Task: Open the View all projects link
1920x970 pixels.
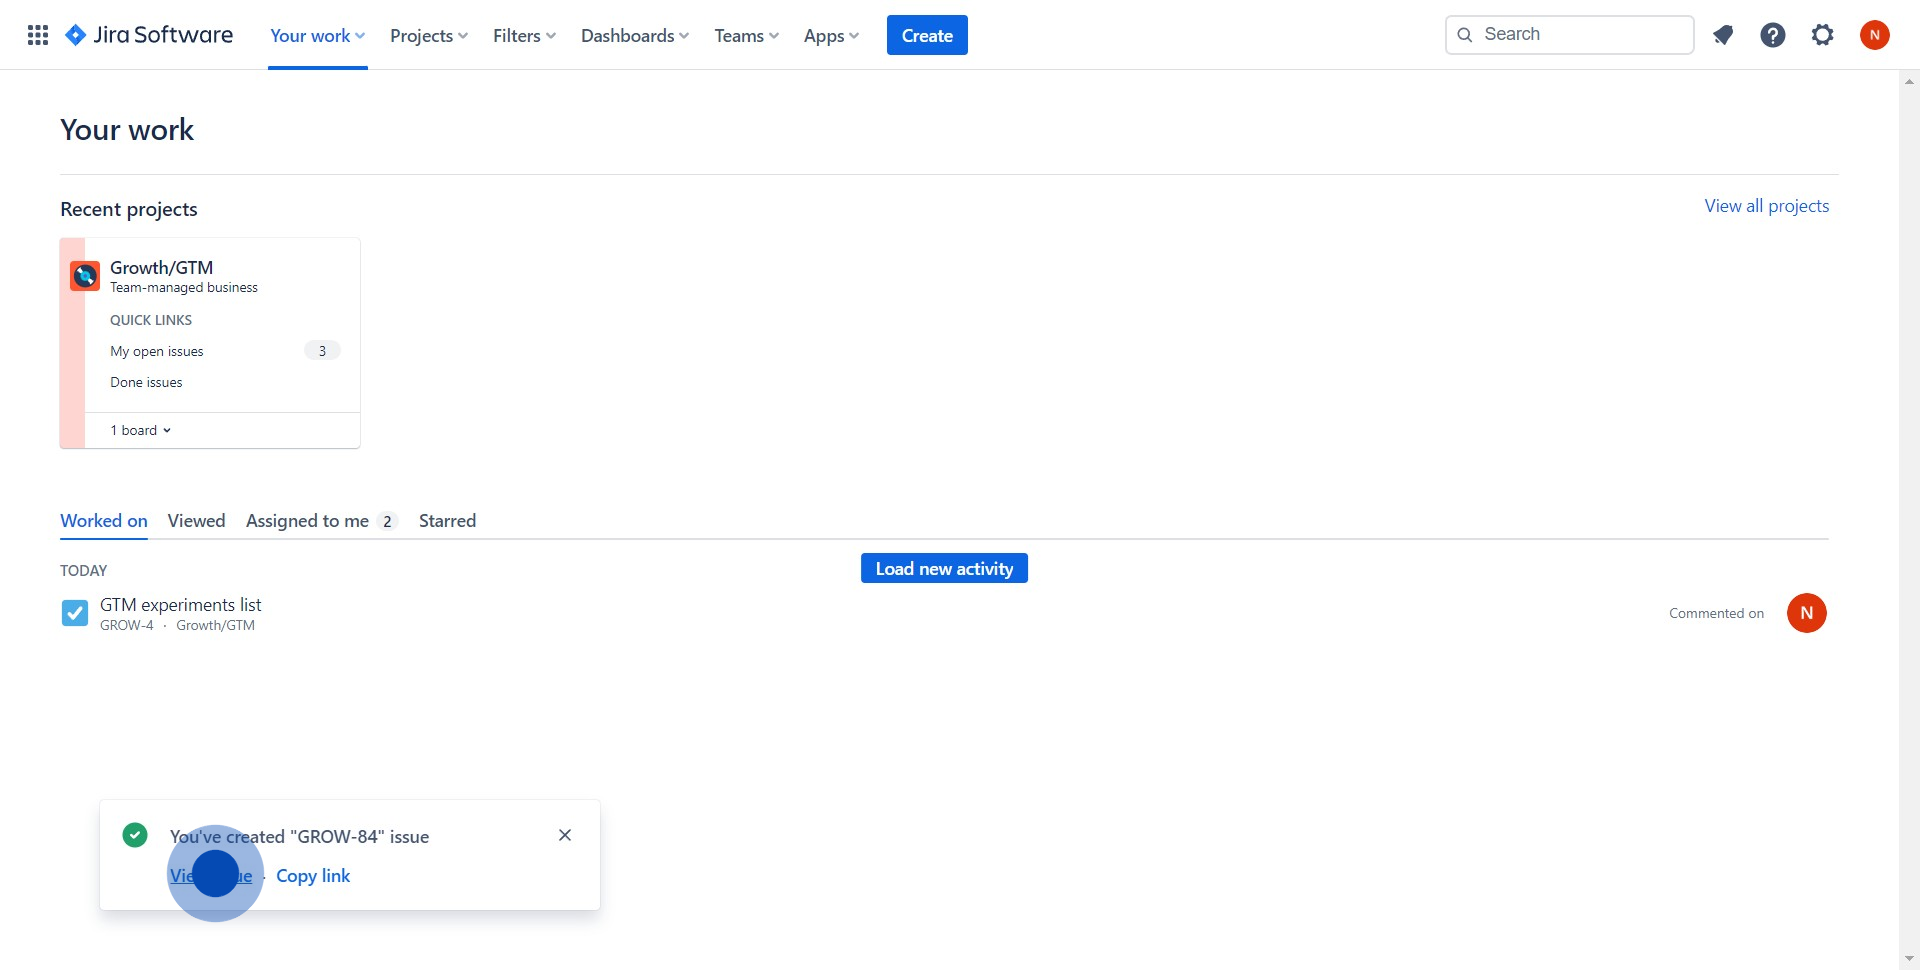Action: coord(1766,206)
